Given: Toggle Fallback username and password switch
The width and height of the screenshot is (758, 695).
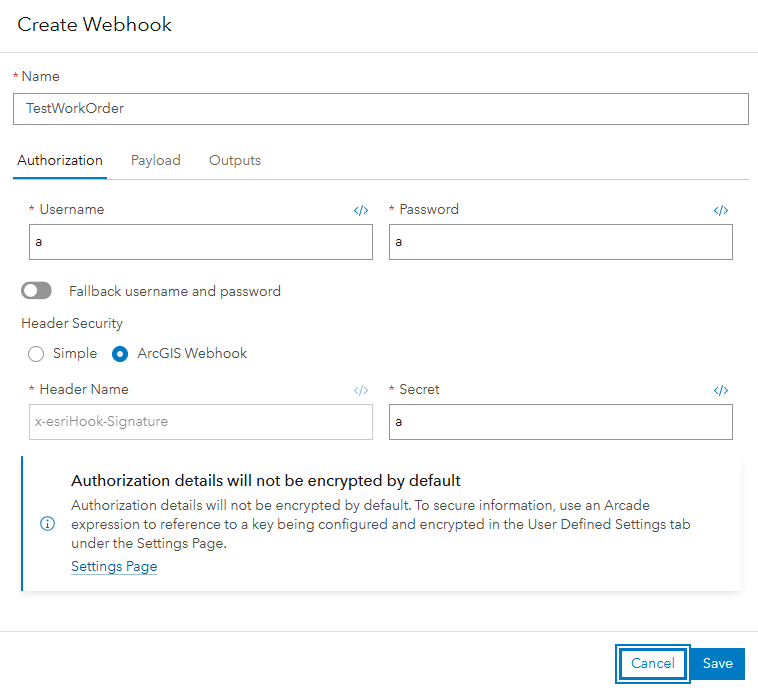Looking at the screenshot, I should point(37,291).
